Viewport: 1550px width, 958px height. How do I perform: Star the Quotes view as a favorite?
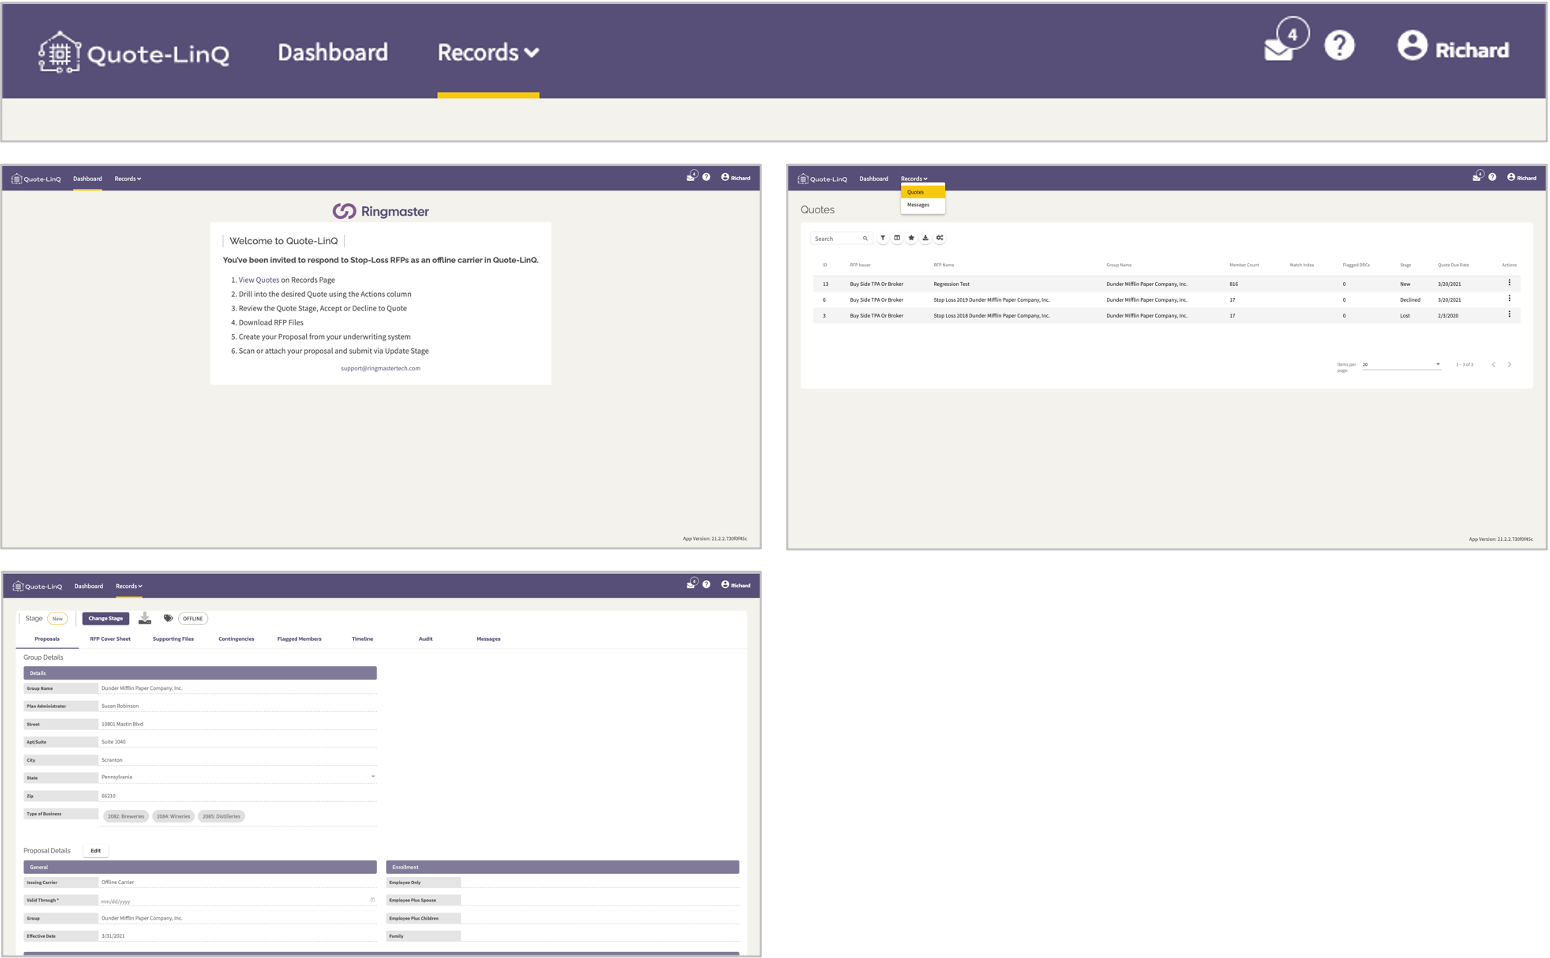coord(911,238)
